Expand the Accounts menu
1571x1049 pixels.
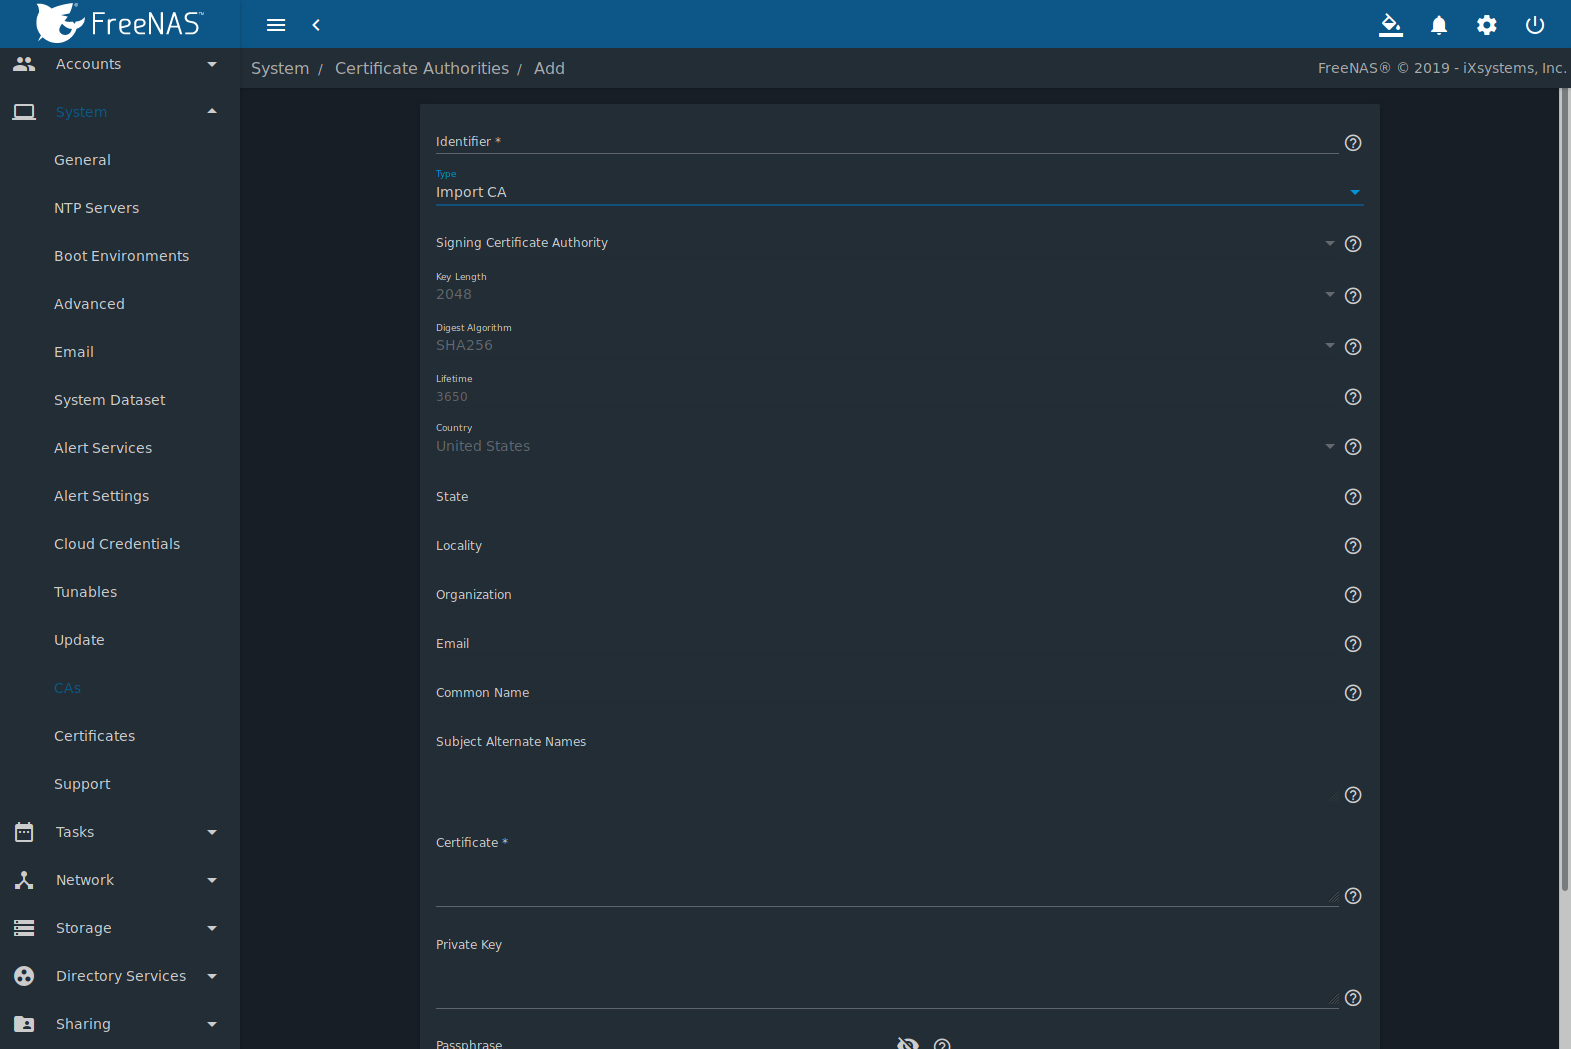120,64
